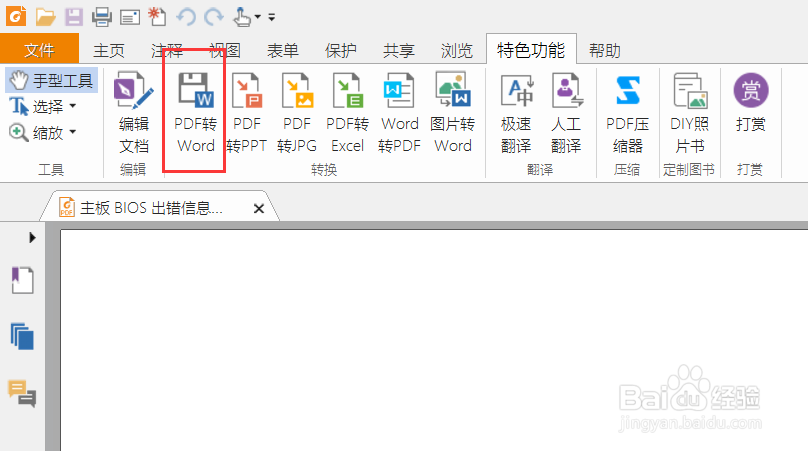
Task: Close the 主板 BIOS document tab
Action: [259, 208]
